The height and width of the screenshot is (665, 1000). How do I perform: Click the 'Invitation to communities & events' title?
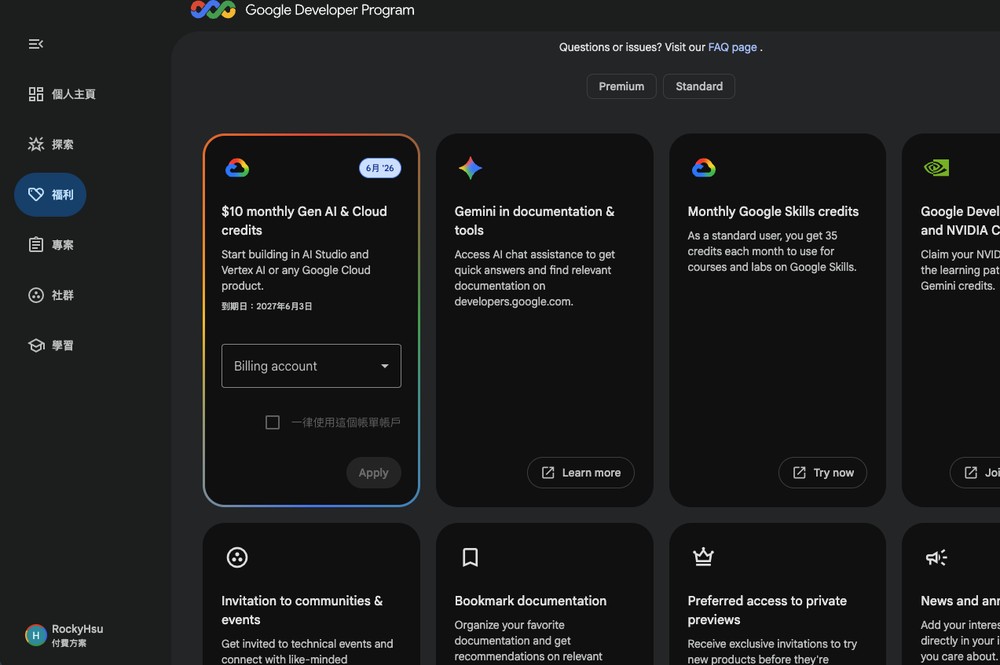pos(302,610)
